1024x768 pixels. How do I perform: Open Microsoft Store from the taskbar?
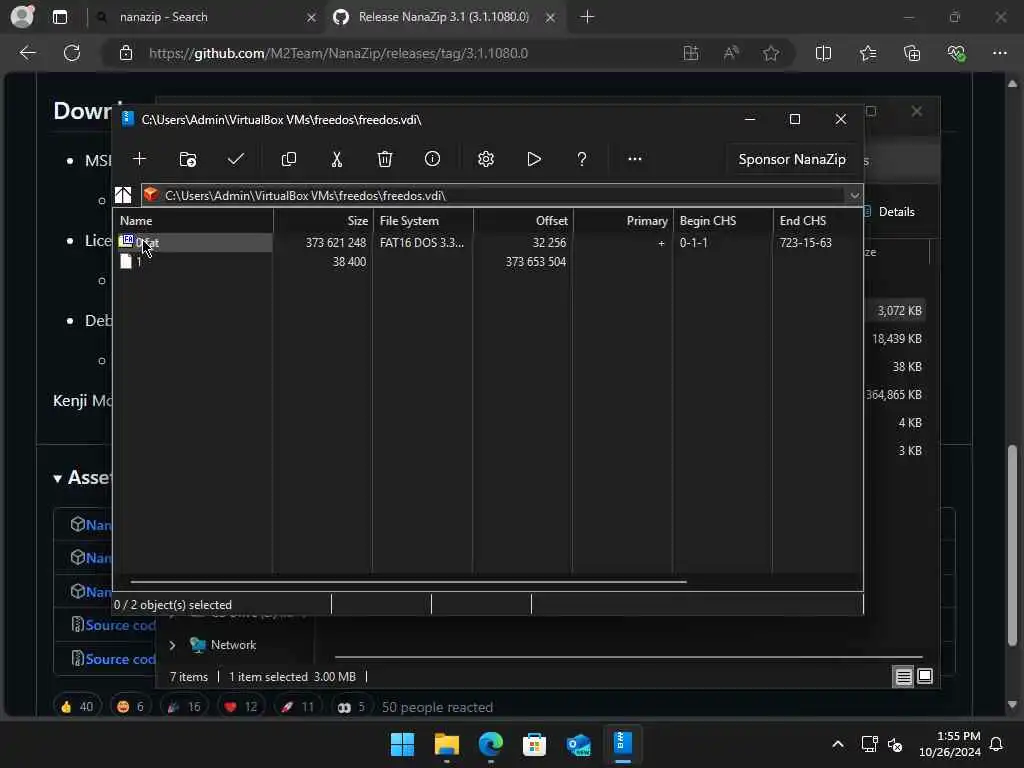(x=534, y=744)
